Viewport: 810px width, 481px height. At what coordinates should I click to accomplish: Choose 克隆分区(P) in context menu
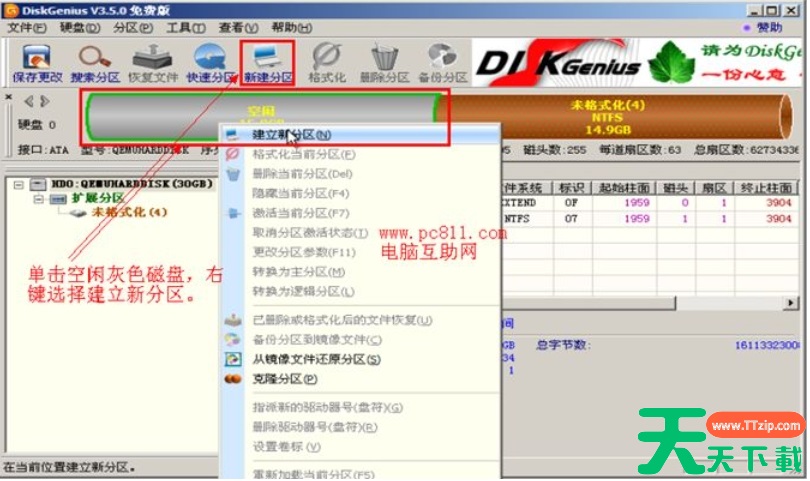(360, 379)
